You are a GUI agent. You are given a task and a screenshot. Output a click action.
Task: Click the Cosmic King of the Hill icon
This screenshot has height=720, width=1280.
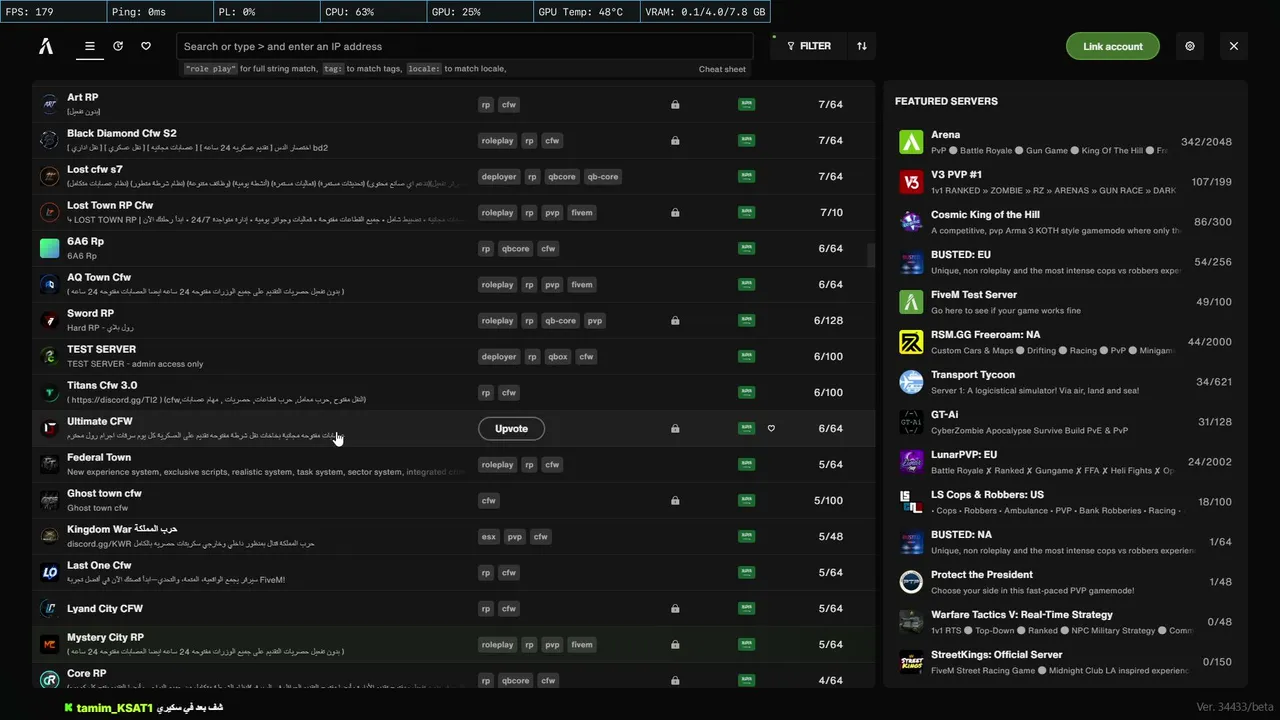click(x=911, y=222)
